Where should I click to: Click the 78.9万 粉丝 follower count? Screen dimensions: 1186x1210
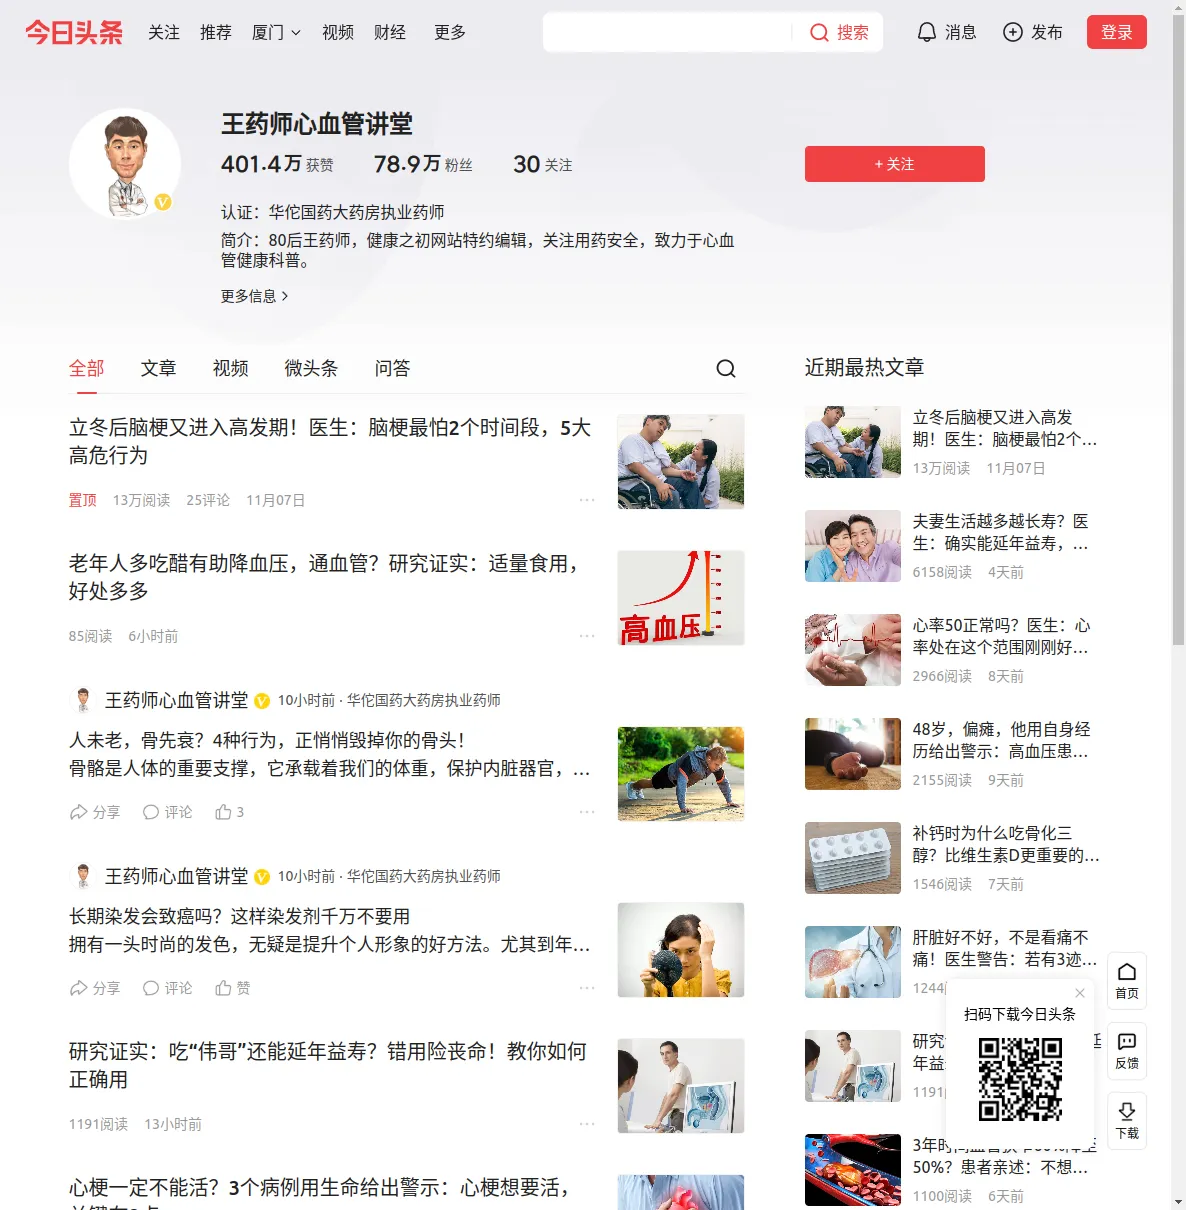click(x=423, y=164)
